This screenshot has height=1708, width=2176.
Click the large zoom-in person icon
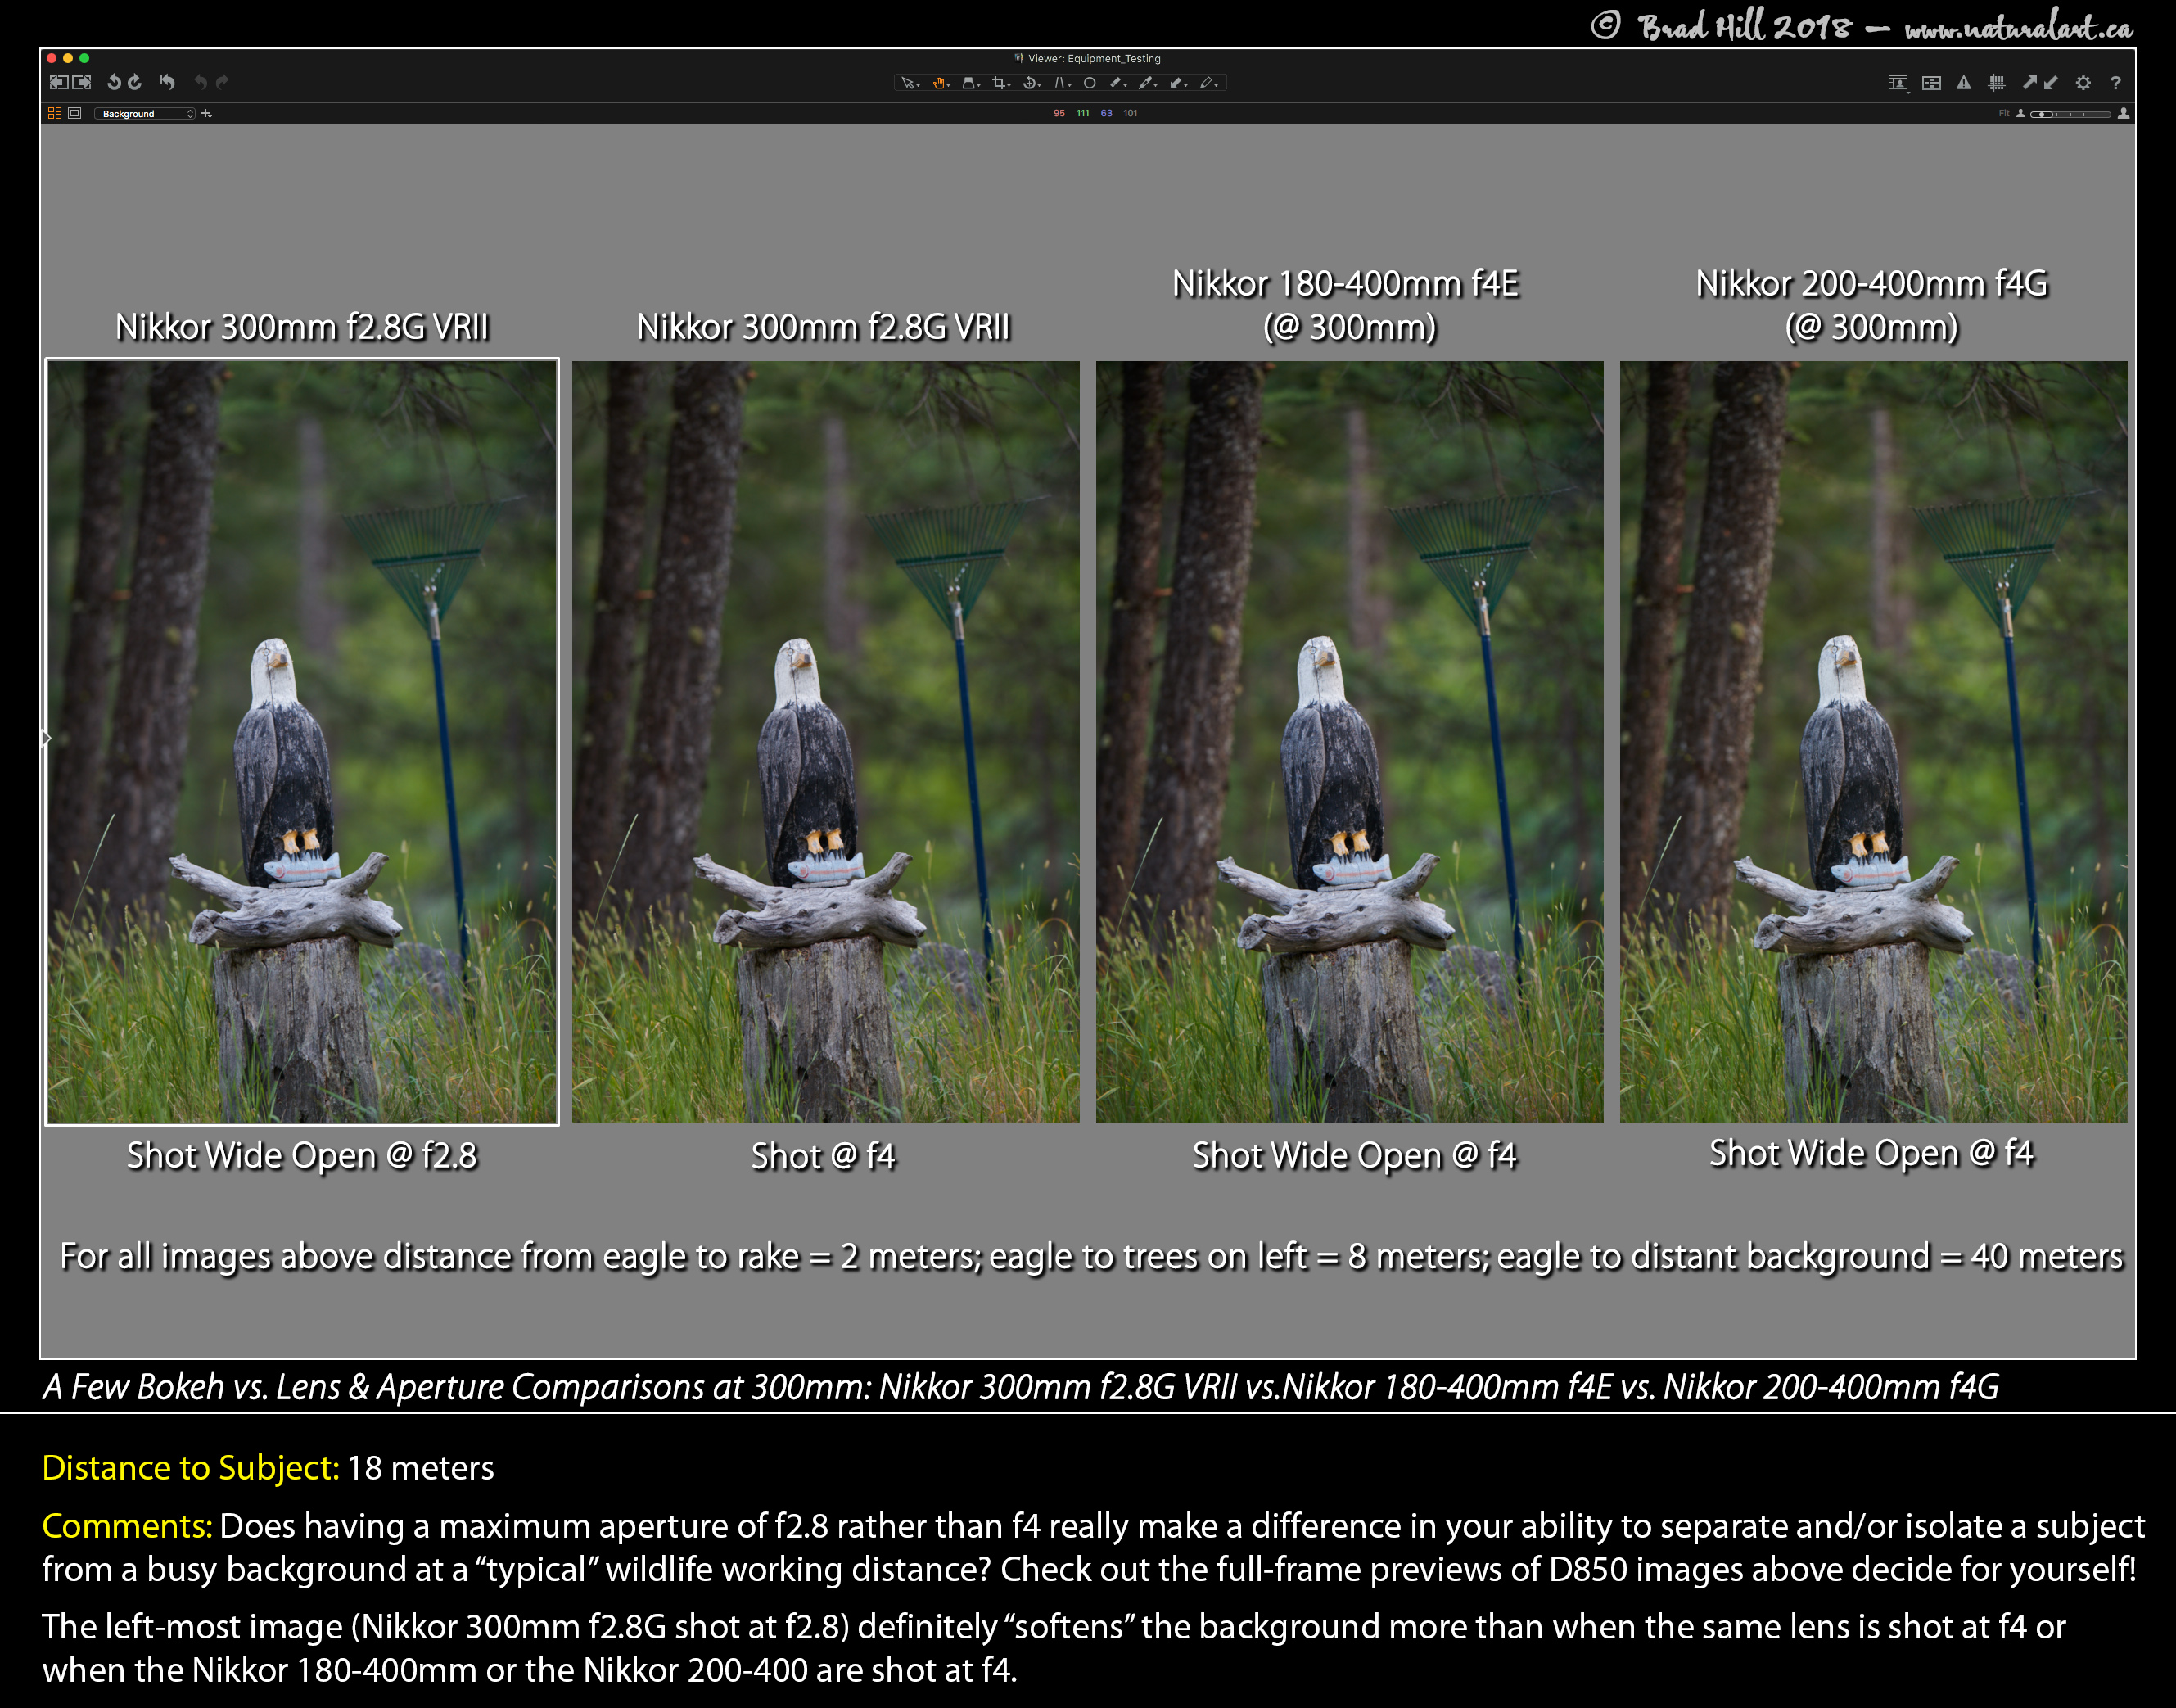pyautogui.click(x=2123, y=113)
